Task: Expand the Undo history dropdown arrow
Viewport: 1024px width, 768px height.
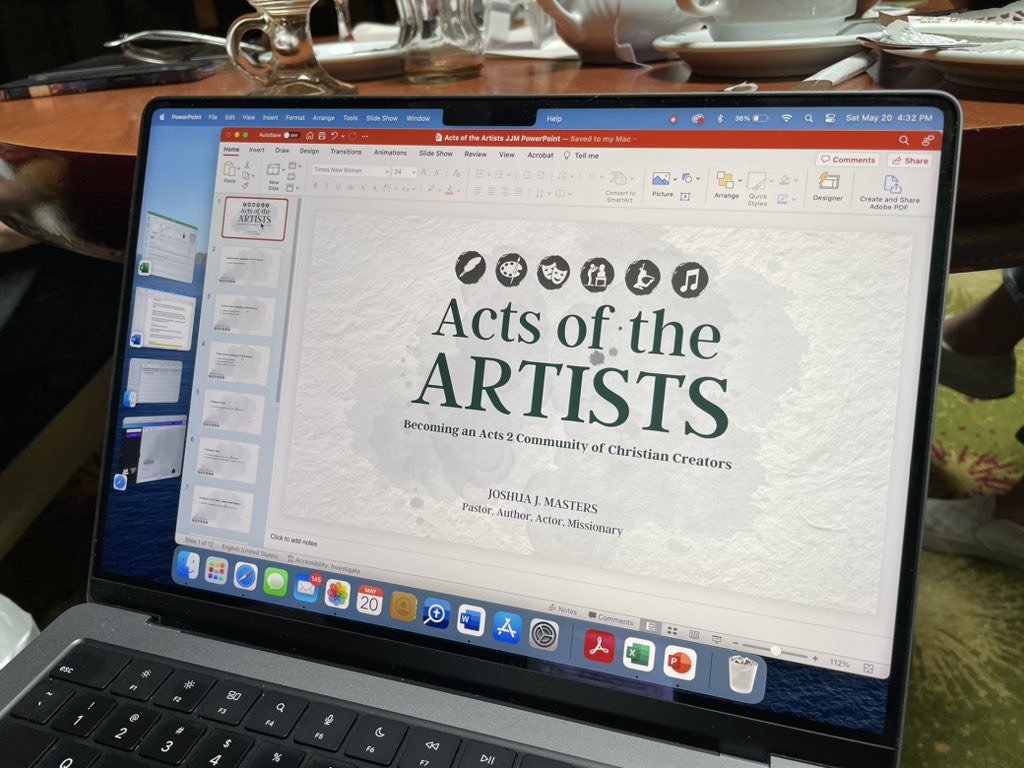Action: pyautogui.click(x=344, y=136)
